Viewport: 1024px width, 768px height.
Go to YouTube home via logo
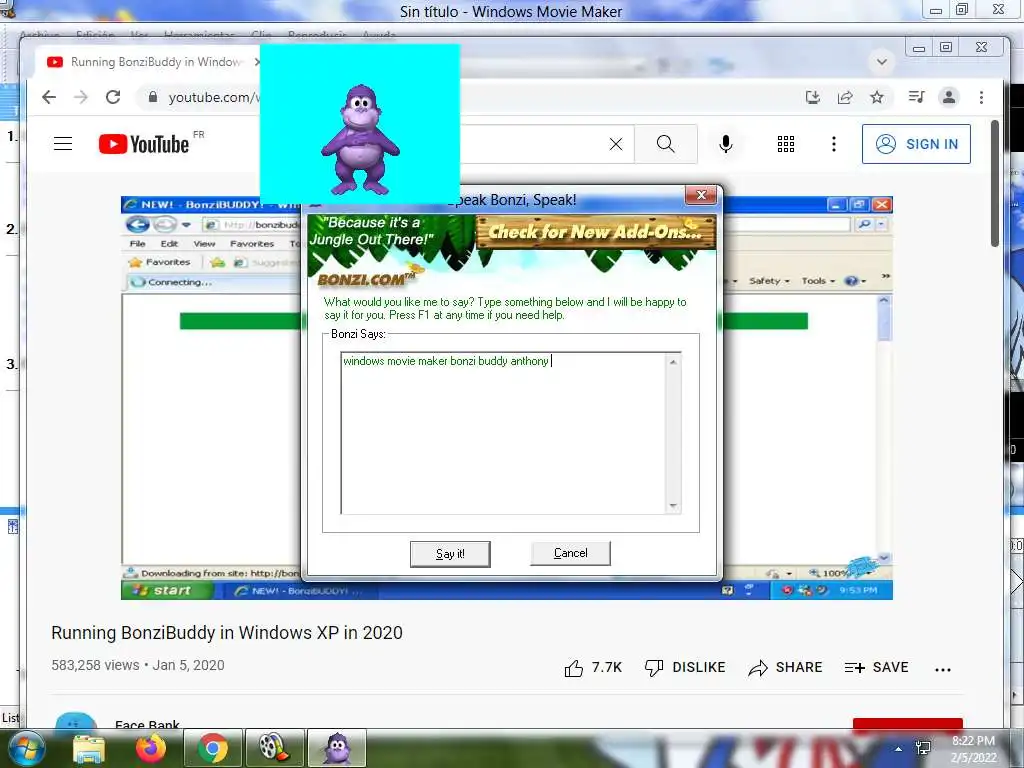coord(144,144)
